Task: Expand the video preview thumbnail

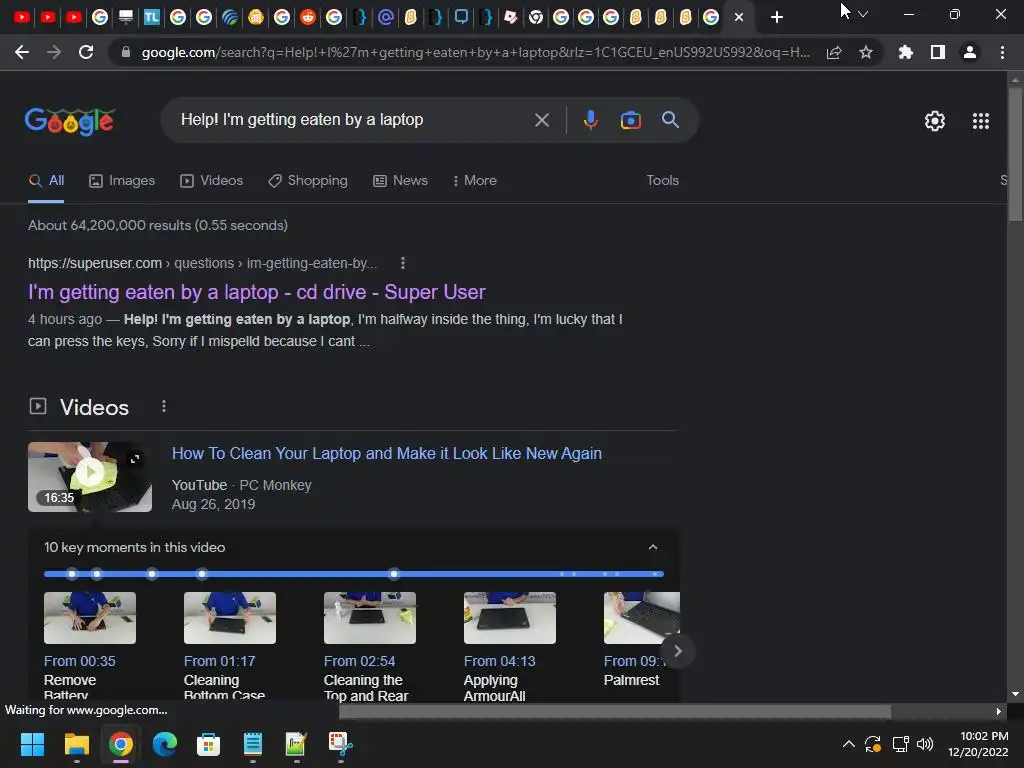Action: click(x=135, y=459)
